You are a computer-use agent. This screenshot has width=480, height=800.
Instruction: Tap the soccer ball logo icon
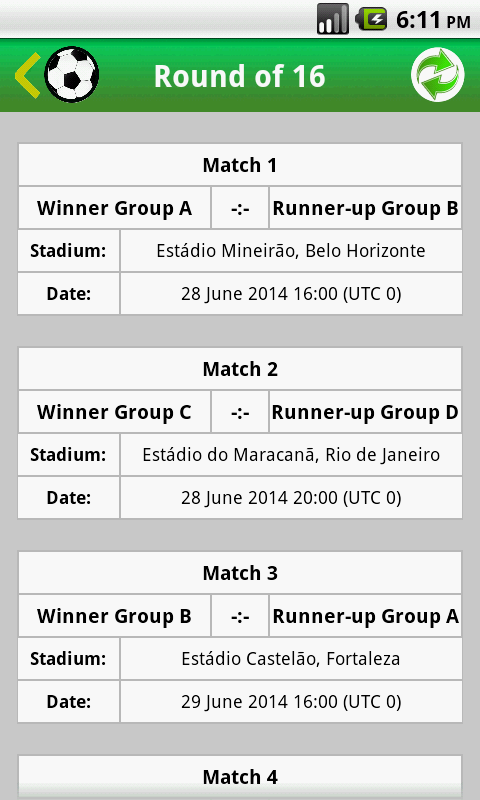(x=71, y=74)
